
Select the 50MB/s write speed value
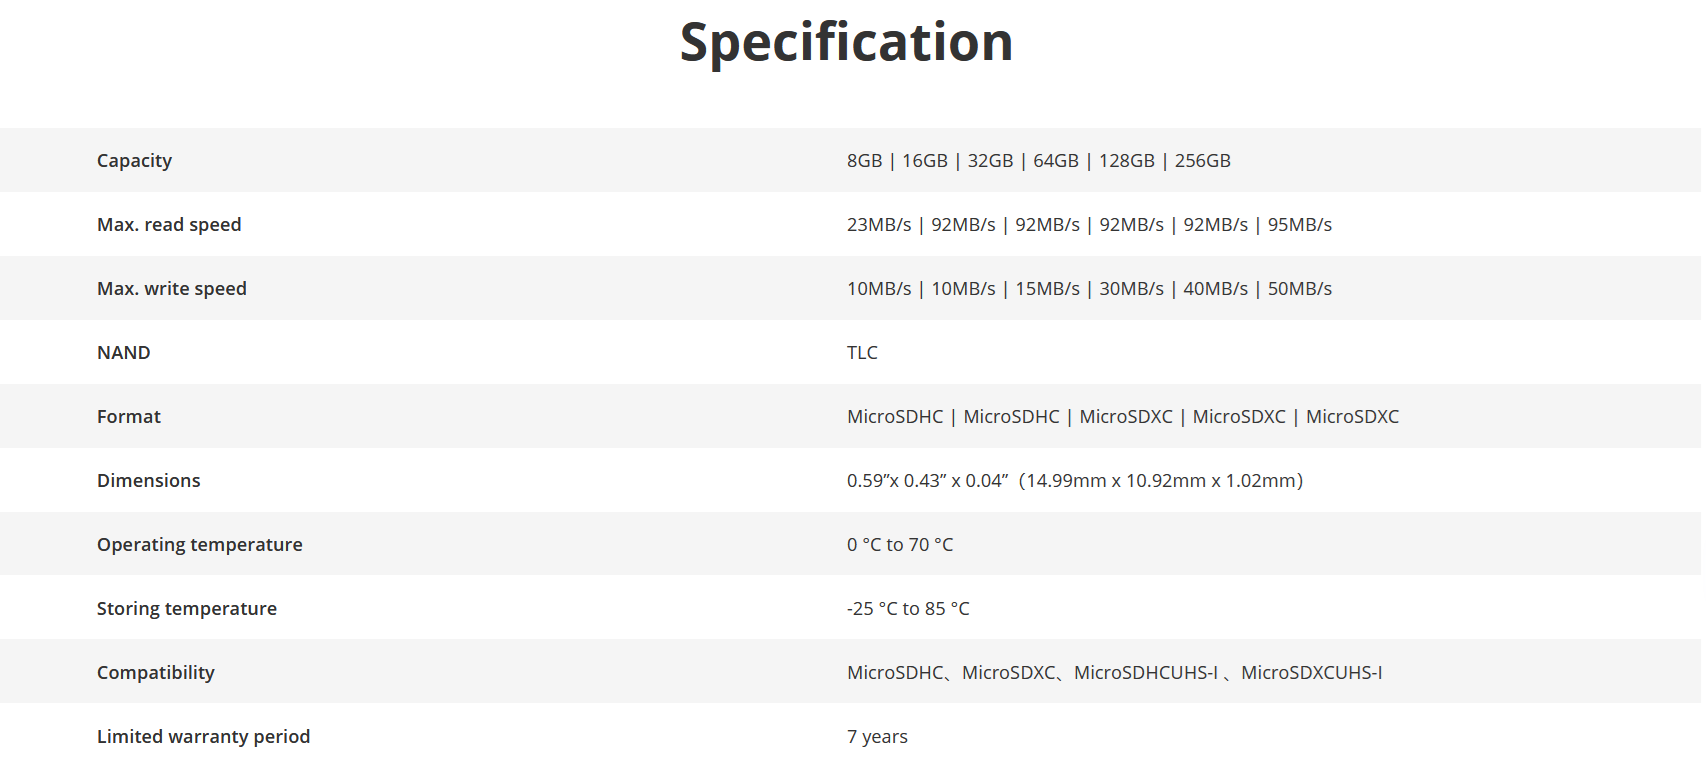1299,289
